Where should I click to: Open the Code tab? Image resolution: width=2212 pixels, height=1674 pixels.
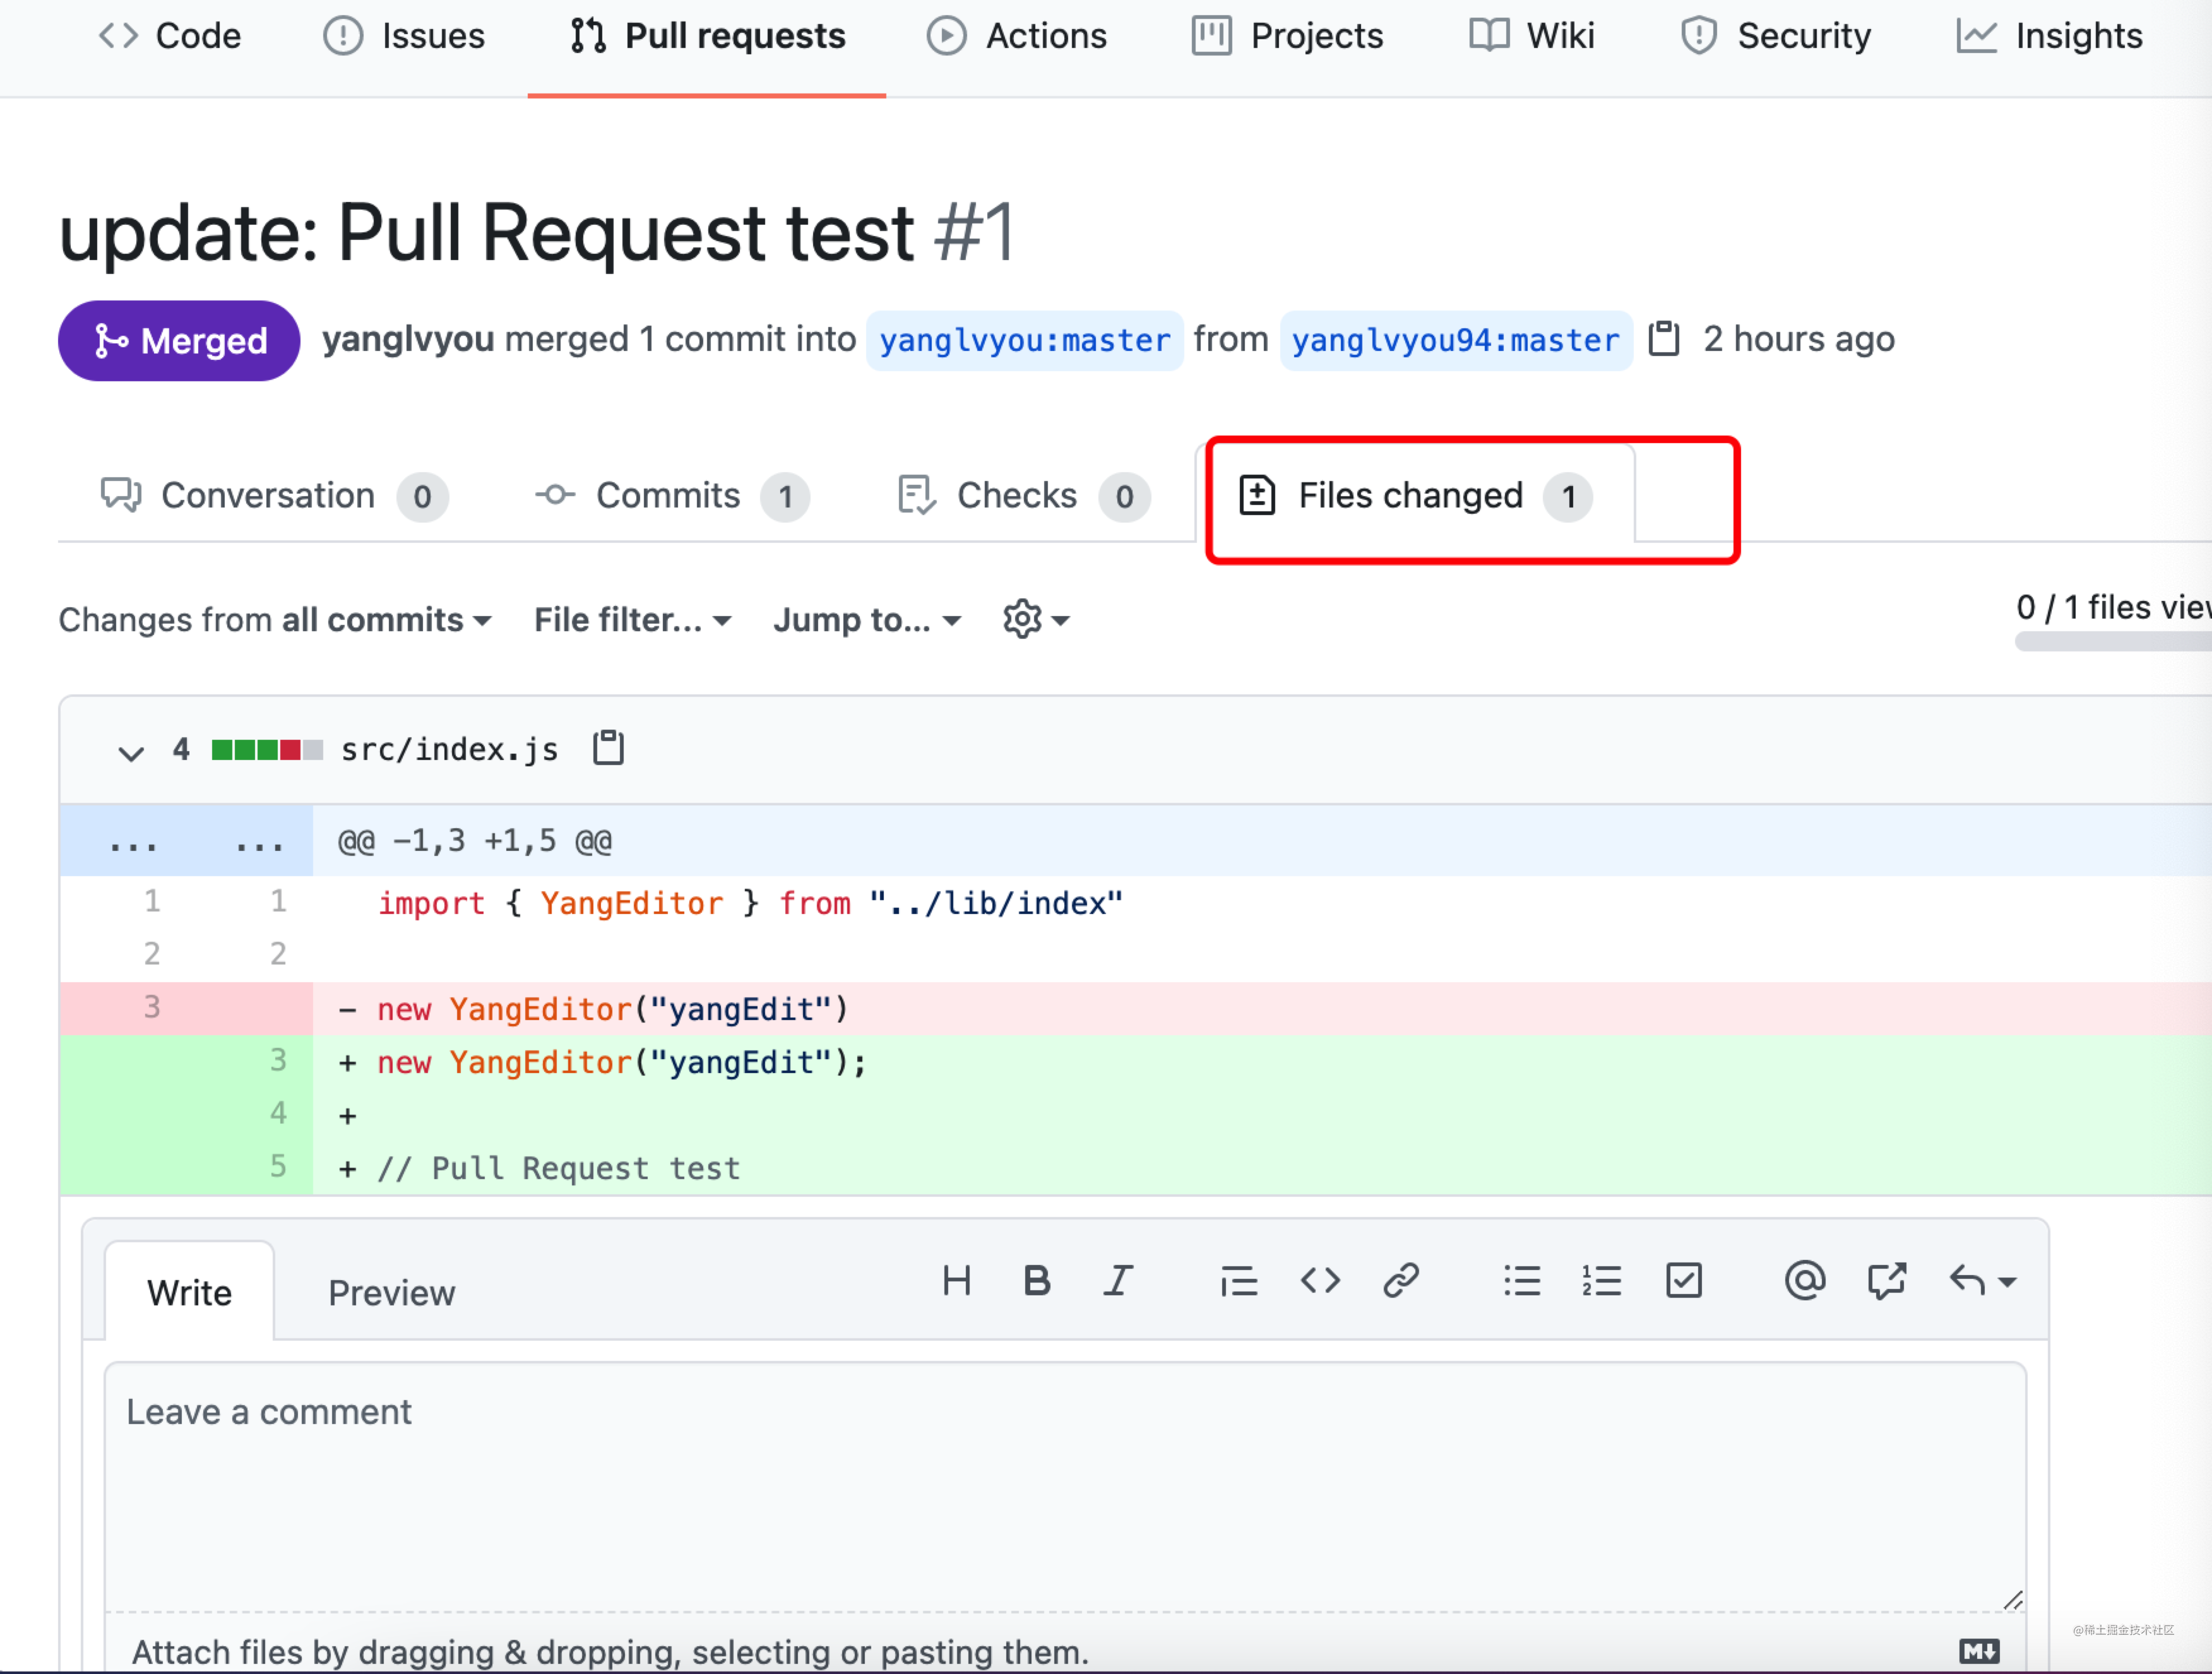coord(170,36)
